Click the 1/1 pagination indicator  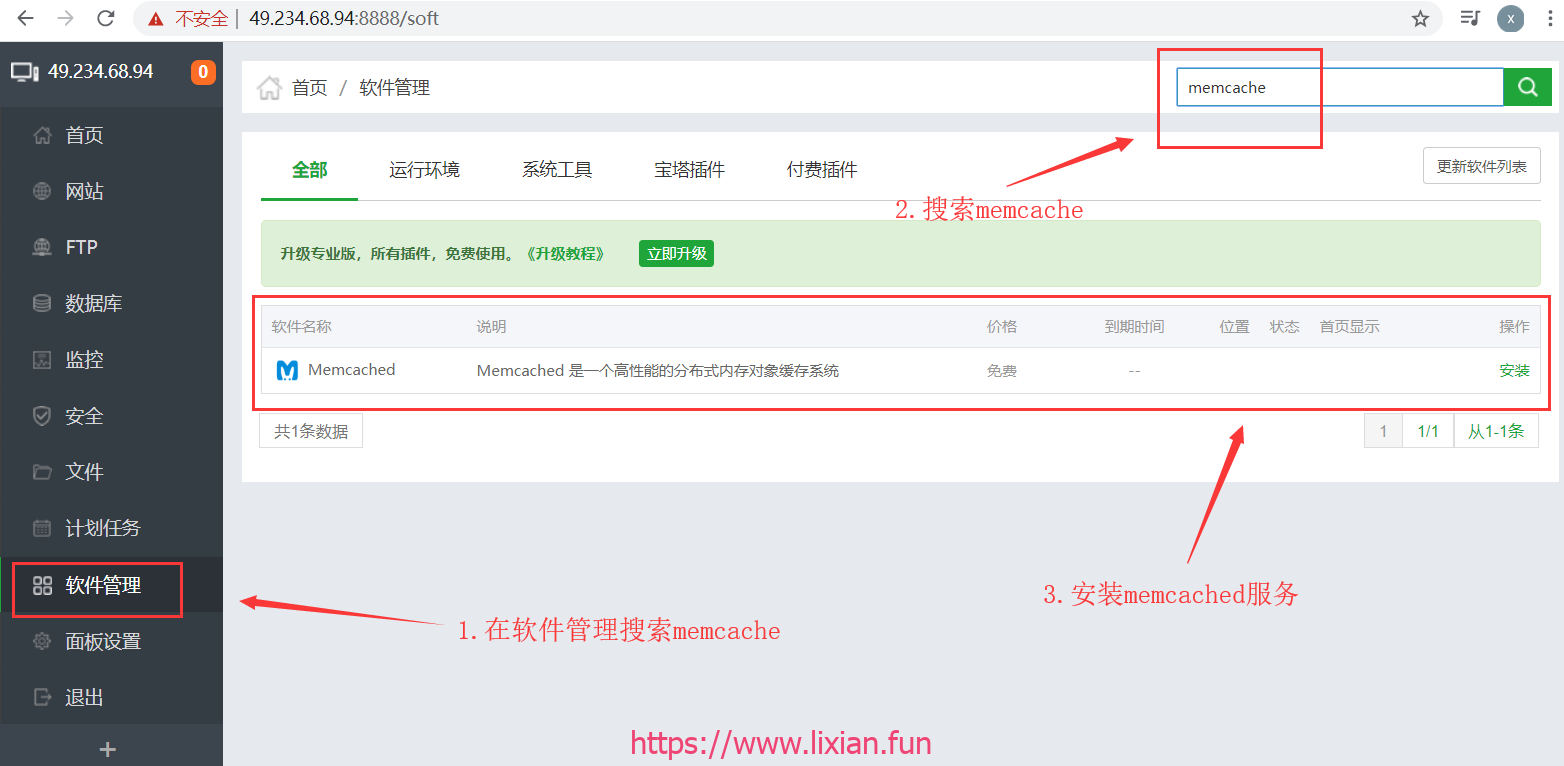[1428, 431]
